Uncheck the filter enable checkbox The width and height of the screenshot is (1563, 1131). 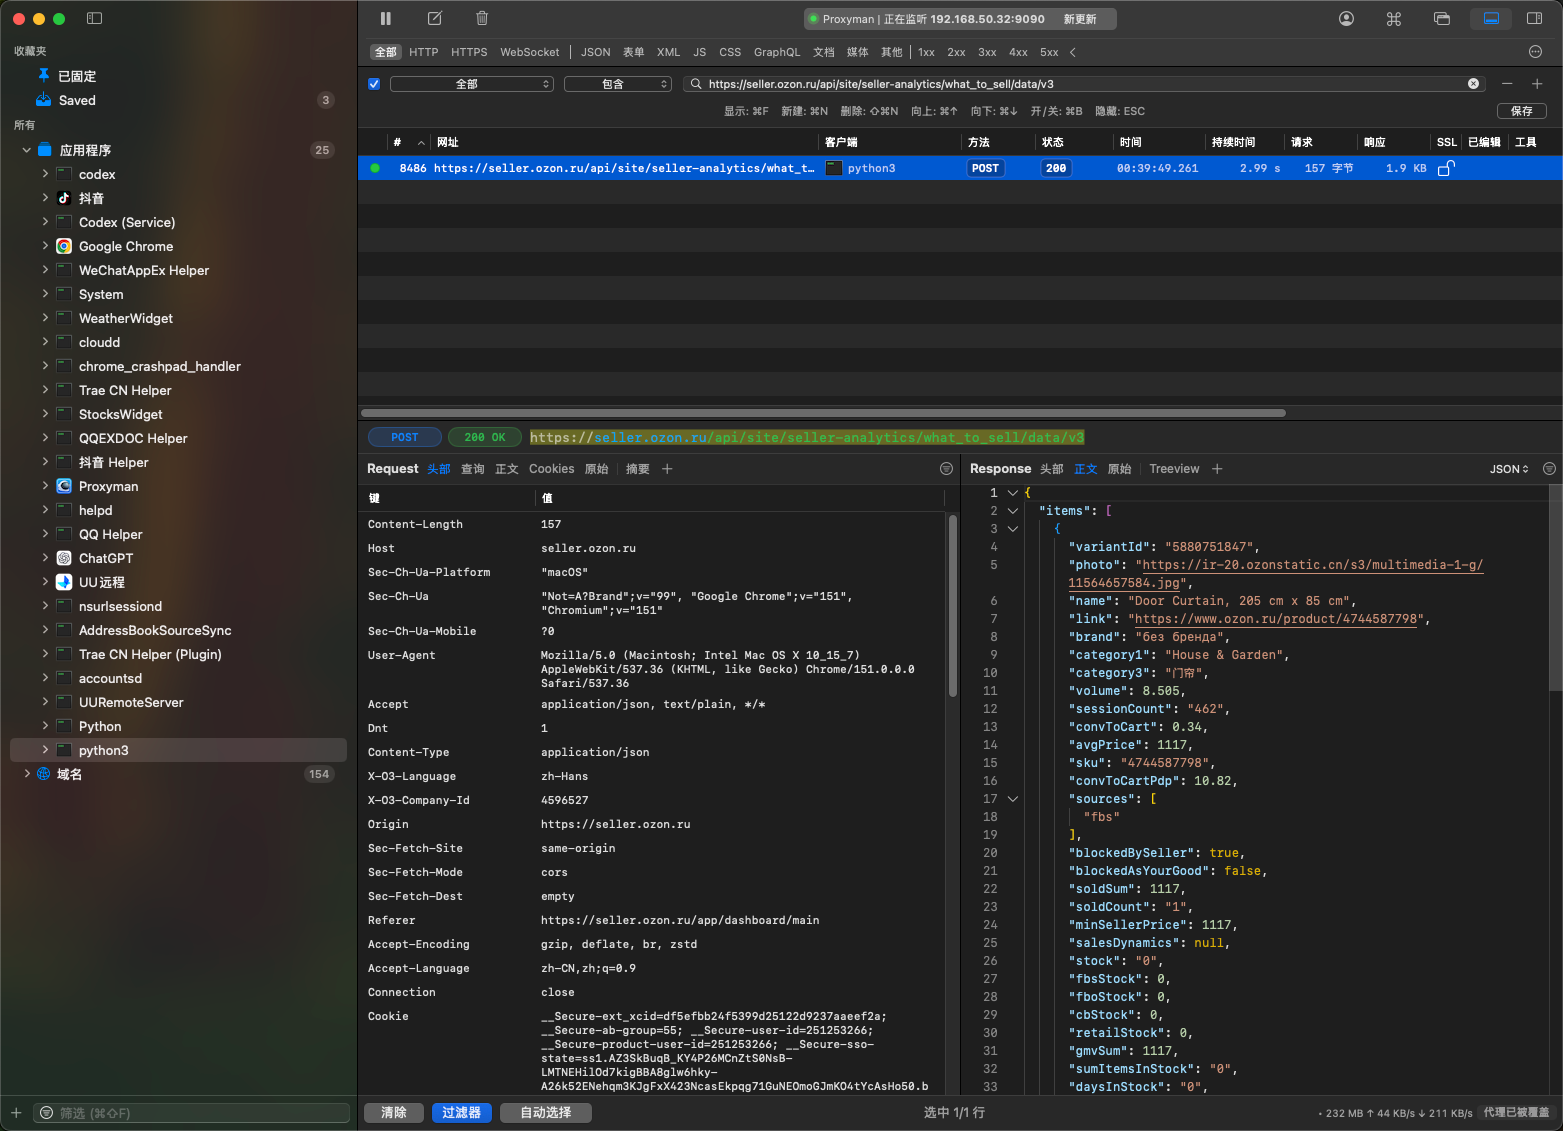pos(374,84)
